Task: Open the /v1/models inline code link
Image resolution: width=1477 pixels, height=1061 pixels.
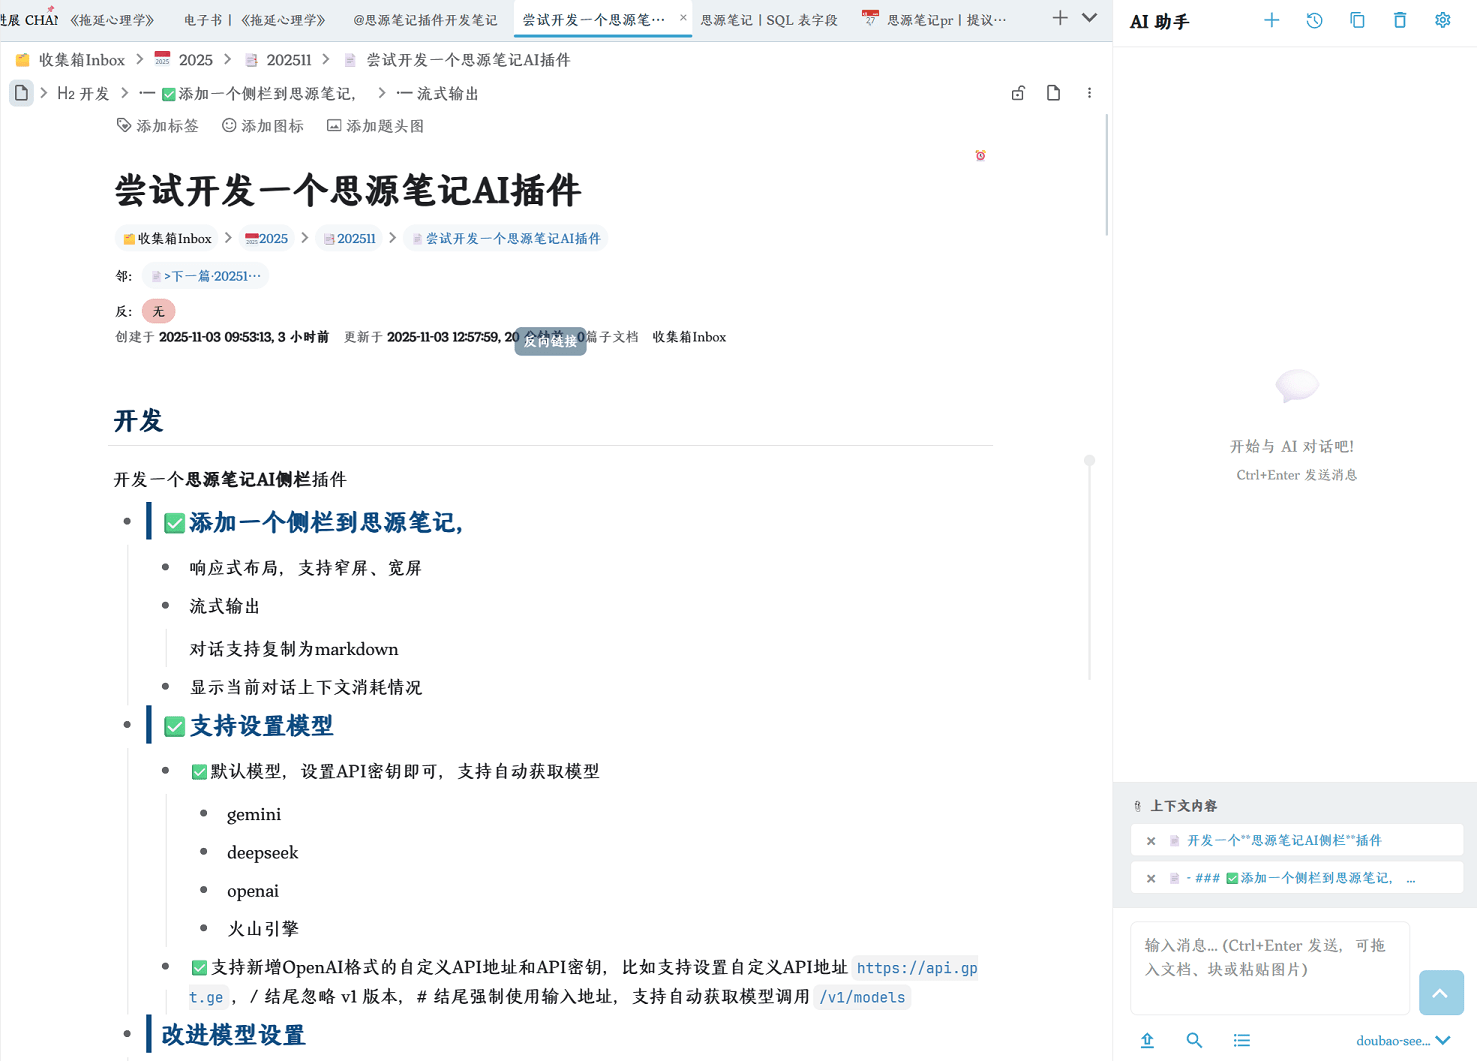Action: pyautogui.click(x=862, y=997)
